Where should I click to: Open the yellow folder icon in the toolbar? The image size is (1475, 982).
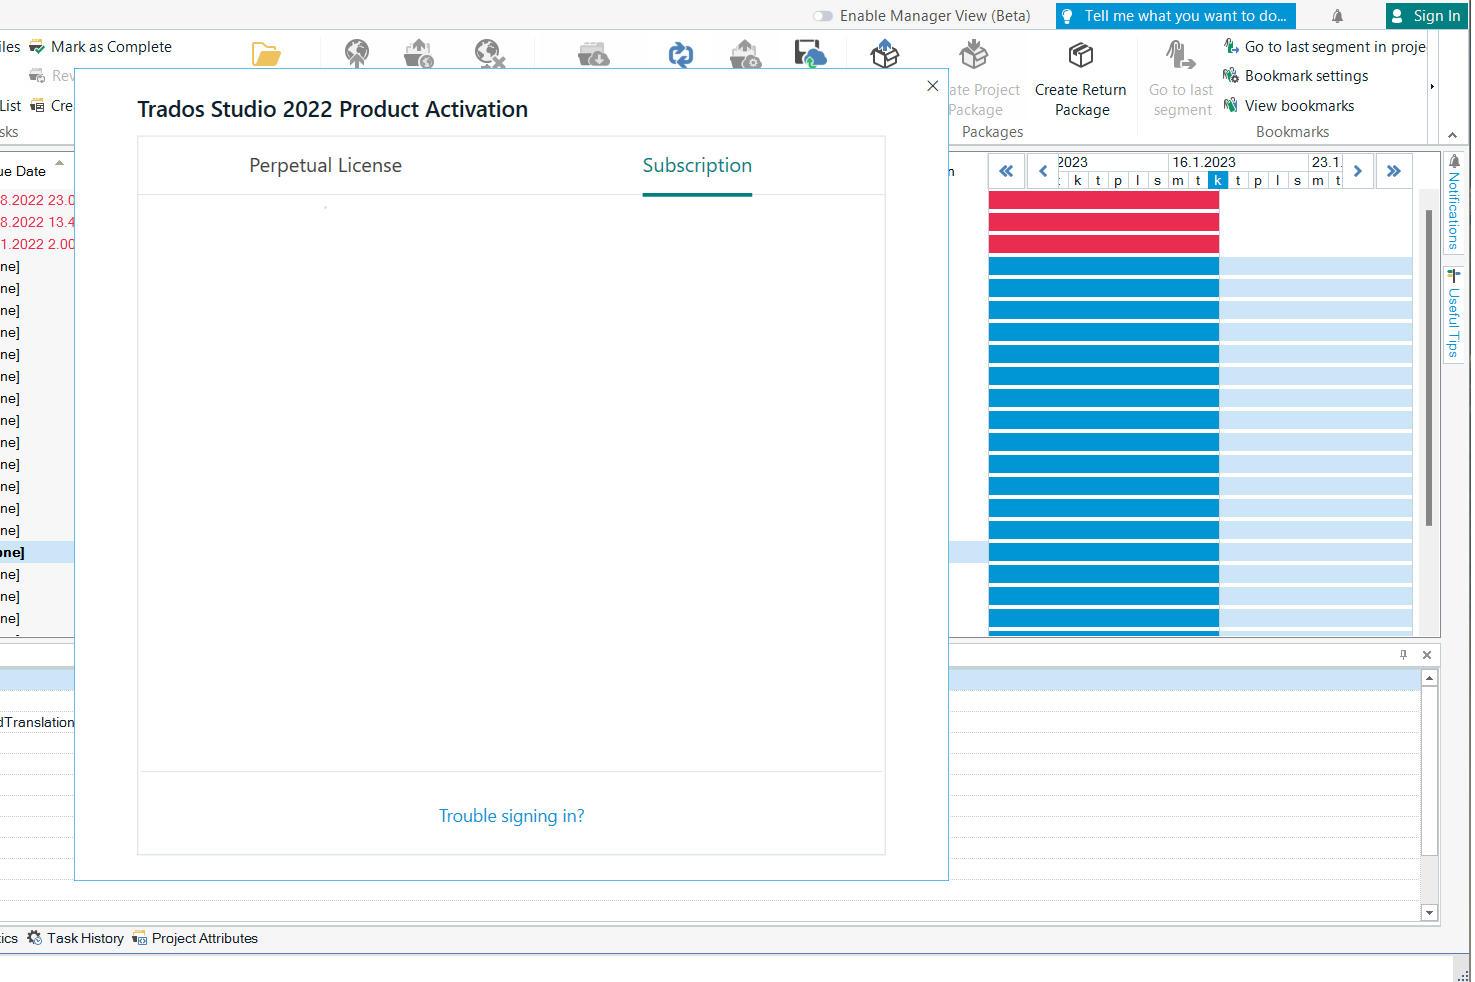point(266,54)
